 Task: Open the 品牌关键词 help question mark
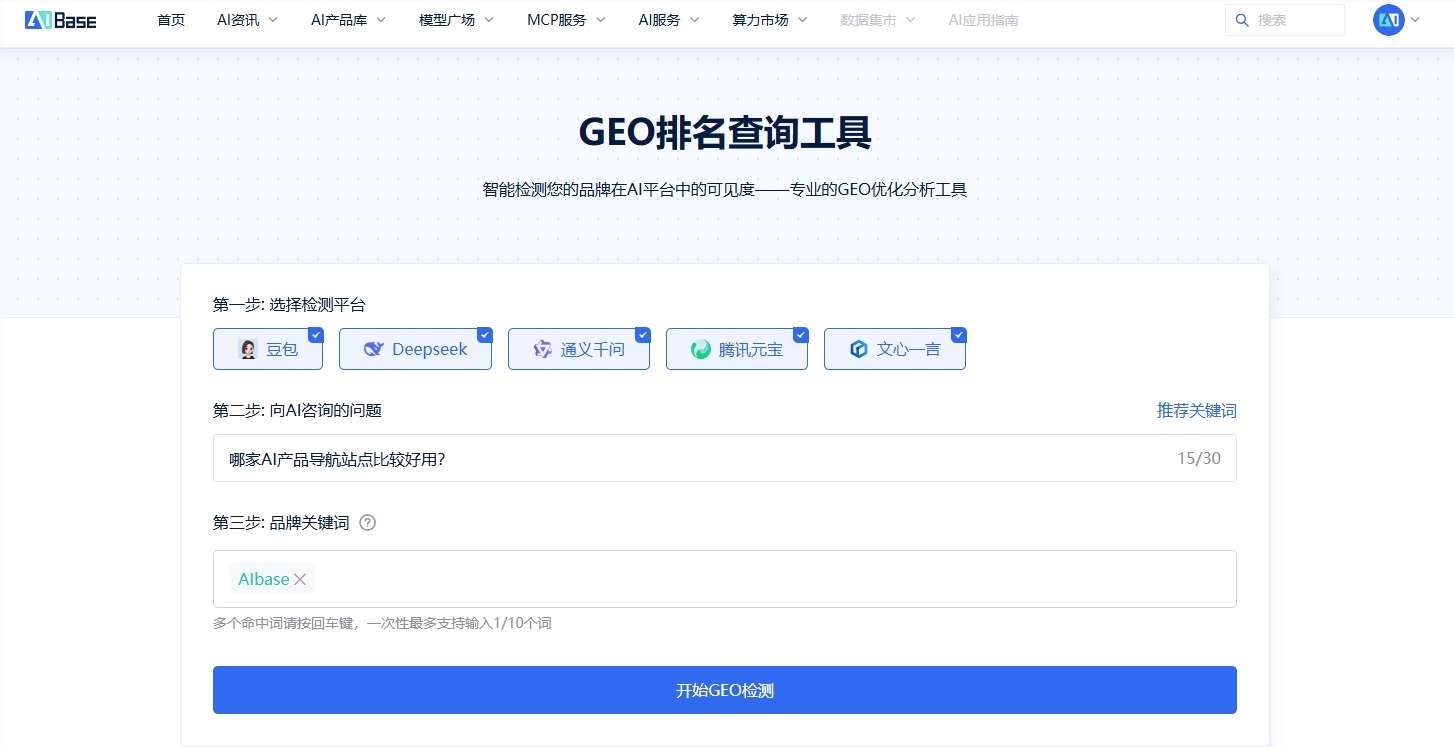367,522
